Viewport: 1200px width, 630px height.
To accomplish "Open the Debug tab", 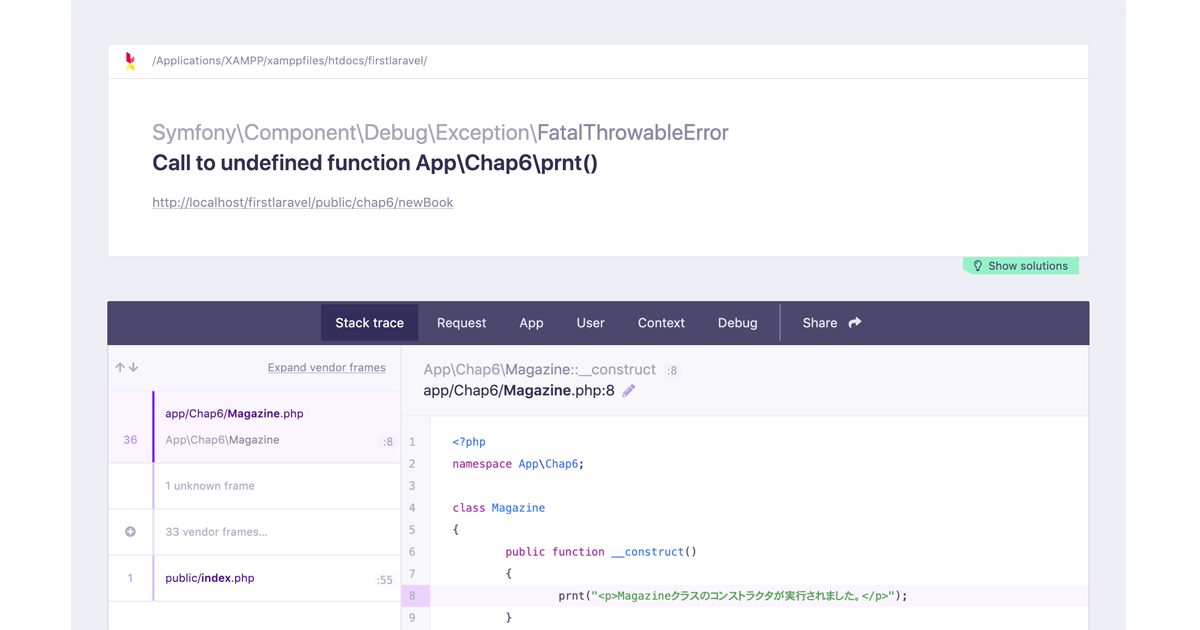I will pos(737,323).
